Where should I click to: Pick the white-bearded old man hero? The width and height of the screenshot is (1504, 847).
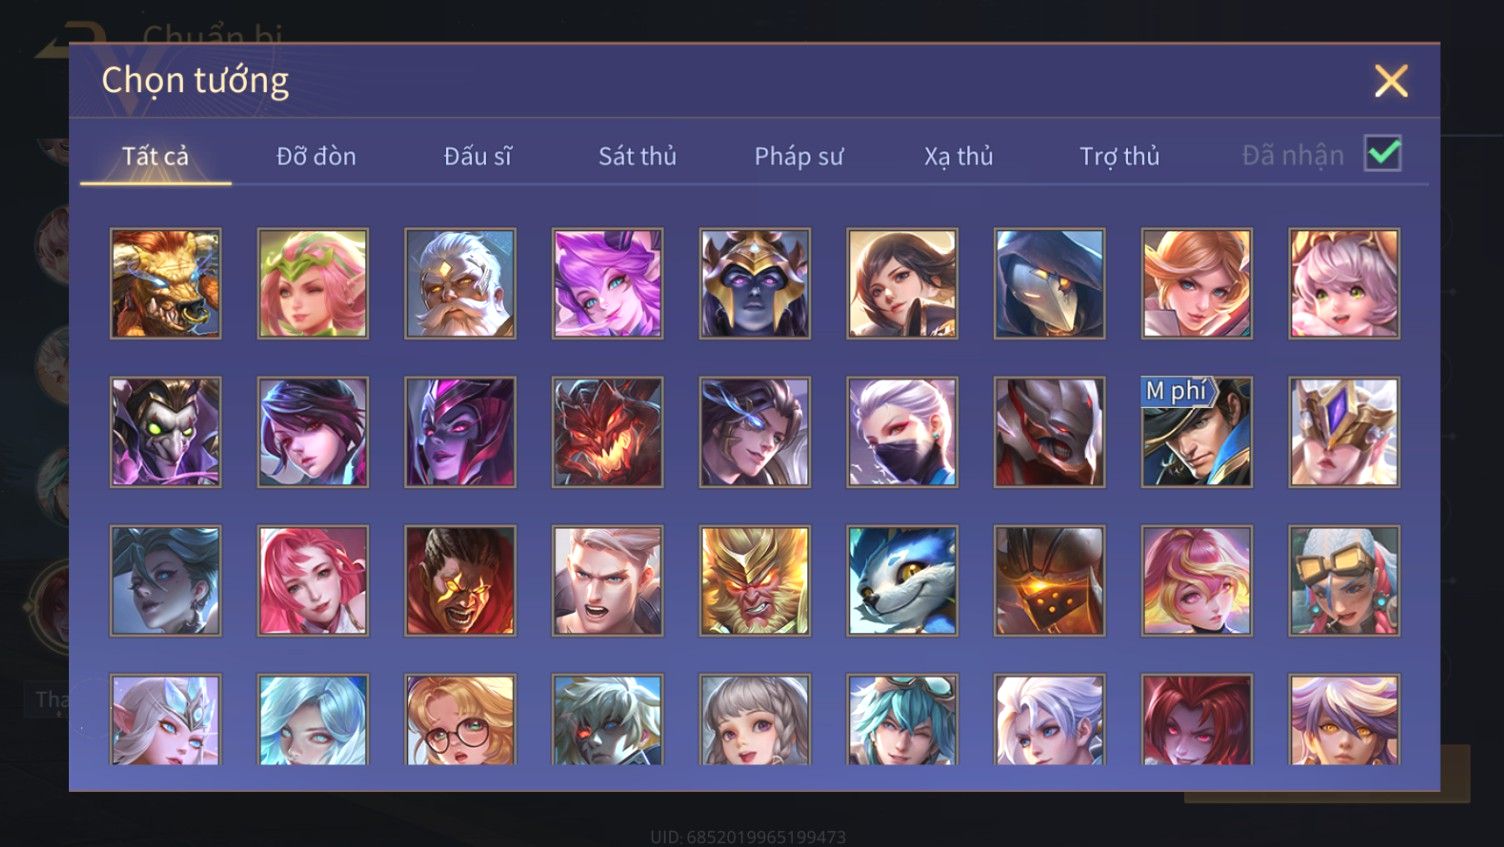(460, 283)
